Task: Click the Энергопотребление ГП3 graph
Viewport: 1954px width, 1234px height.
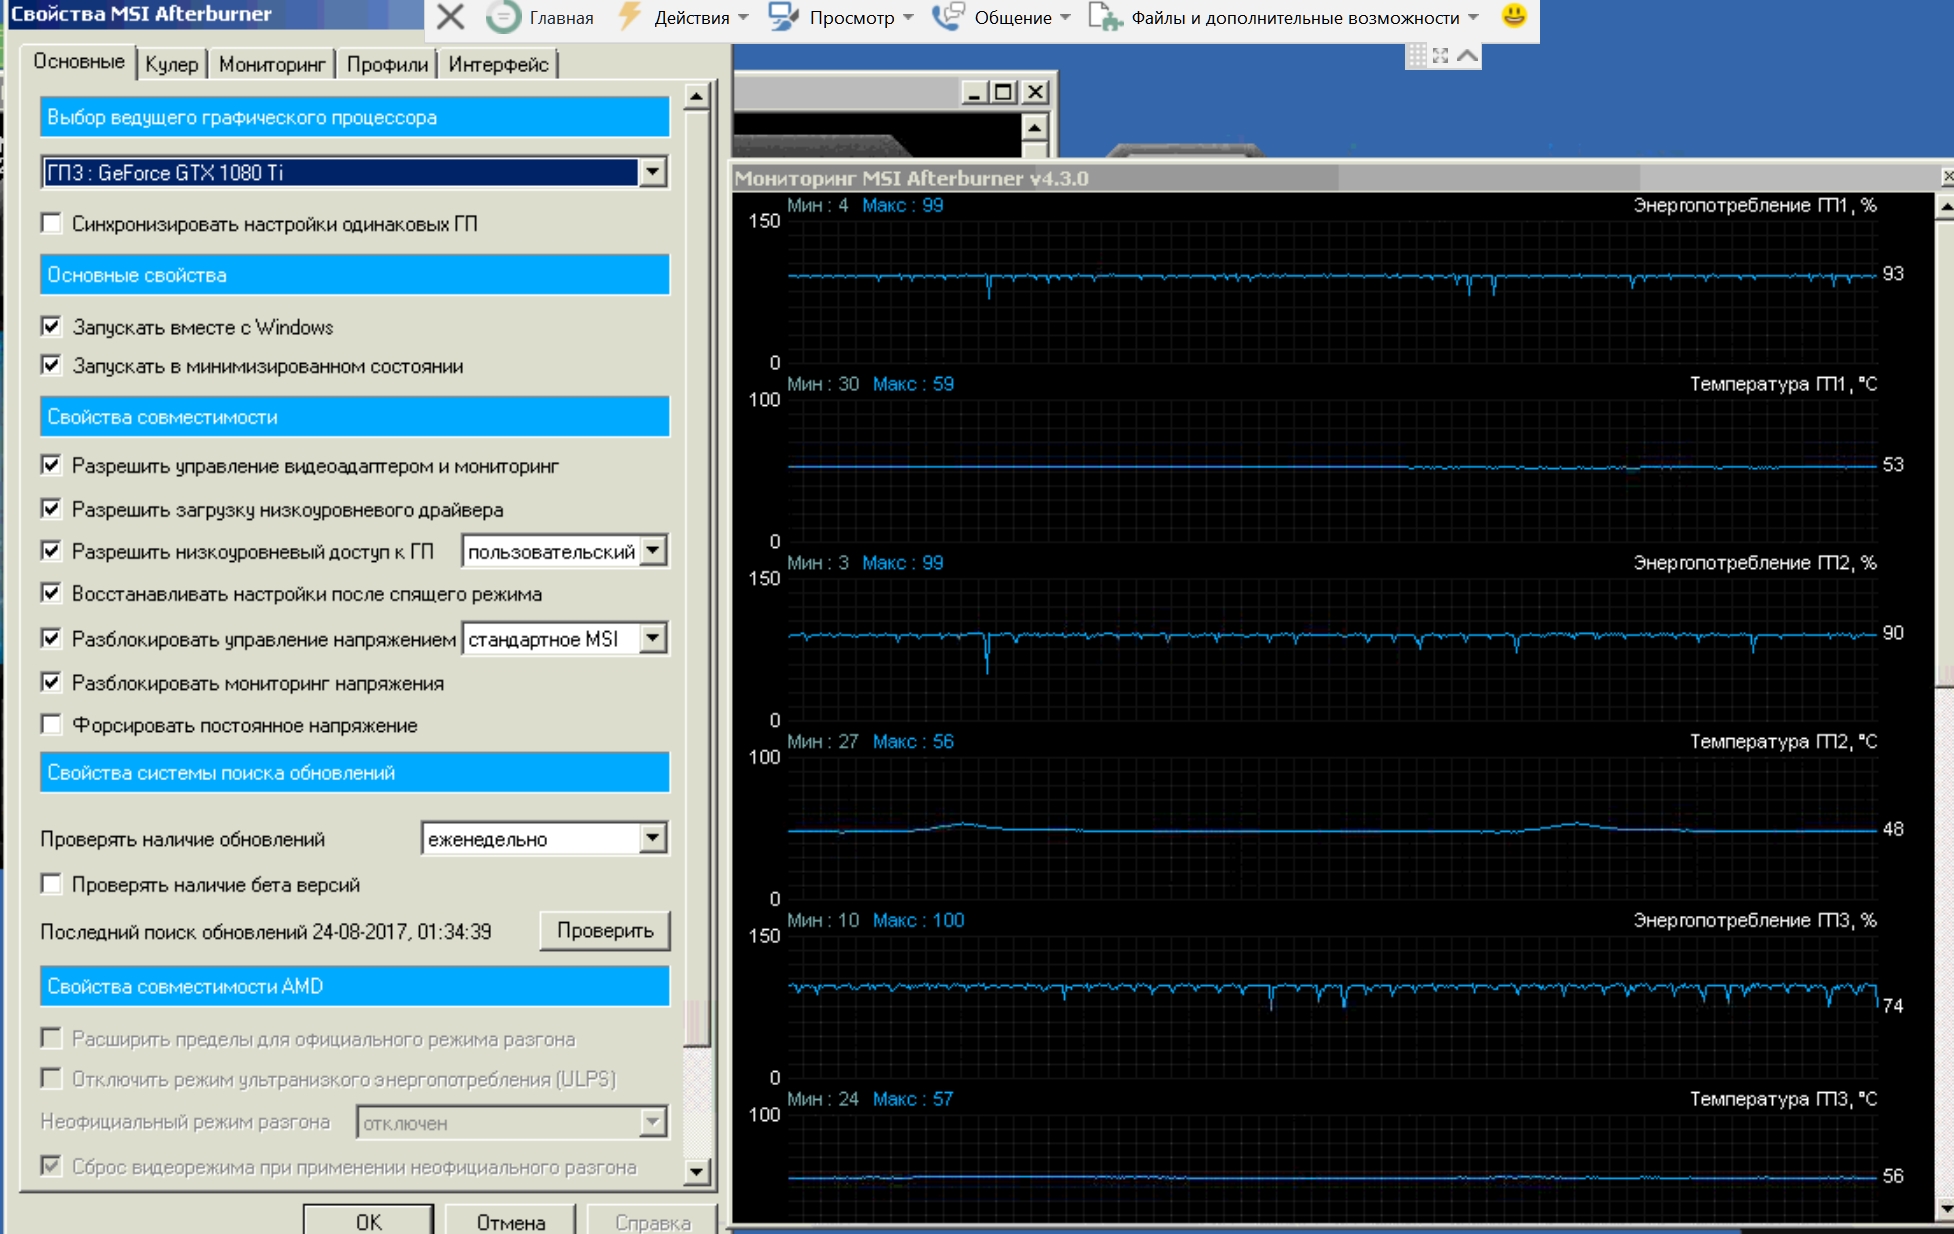Action: pyautogui.click(x=1332, y=1007)
